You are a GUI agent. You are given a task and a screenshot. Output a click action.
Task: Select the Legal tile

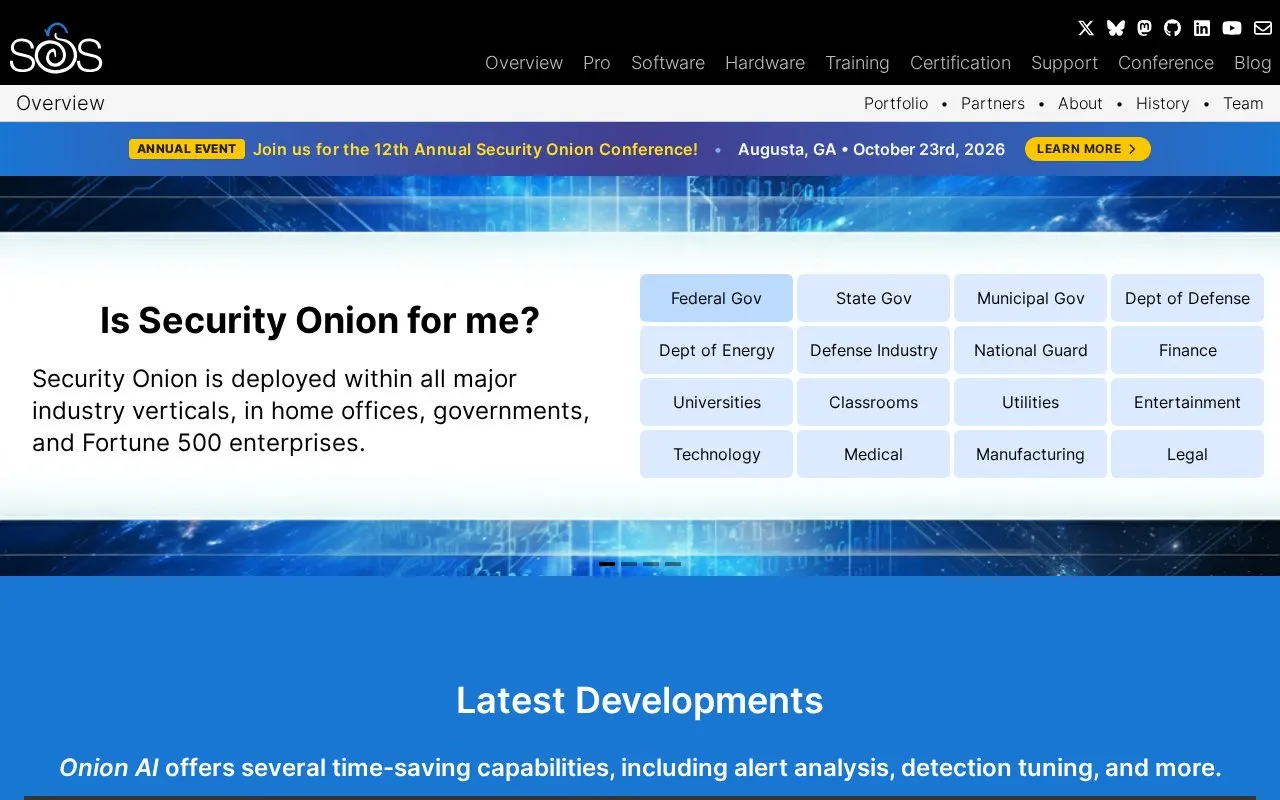1187,454
